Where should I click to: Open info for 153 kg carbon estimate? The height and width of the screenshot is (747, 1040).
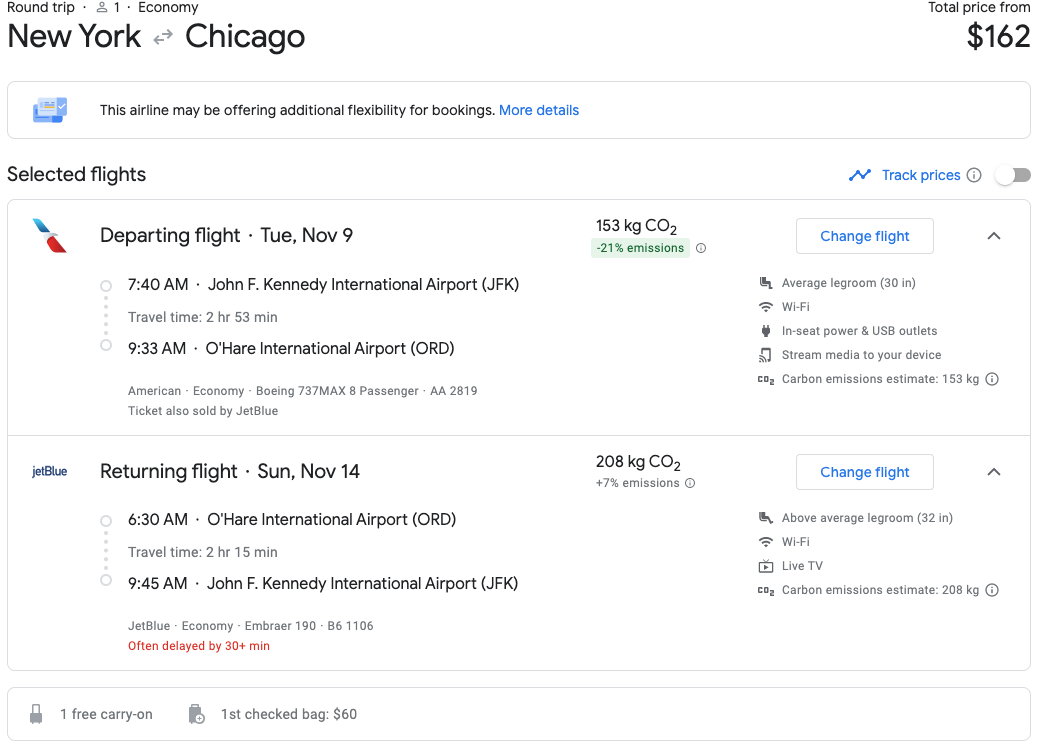point(992,379)
